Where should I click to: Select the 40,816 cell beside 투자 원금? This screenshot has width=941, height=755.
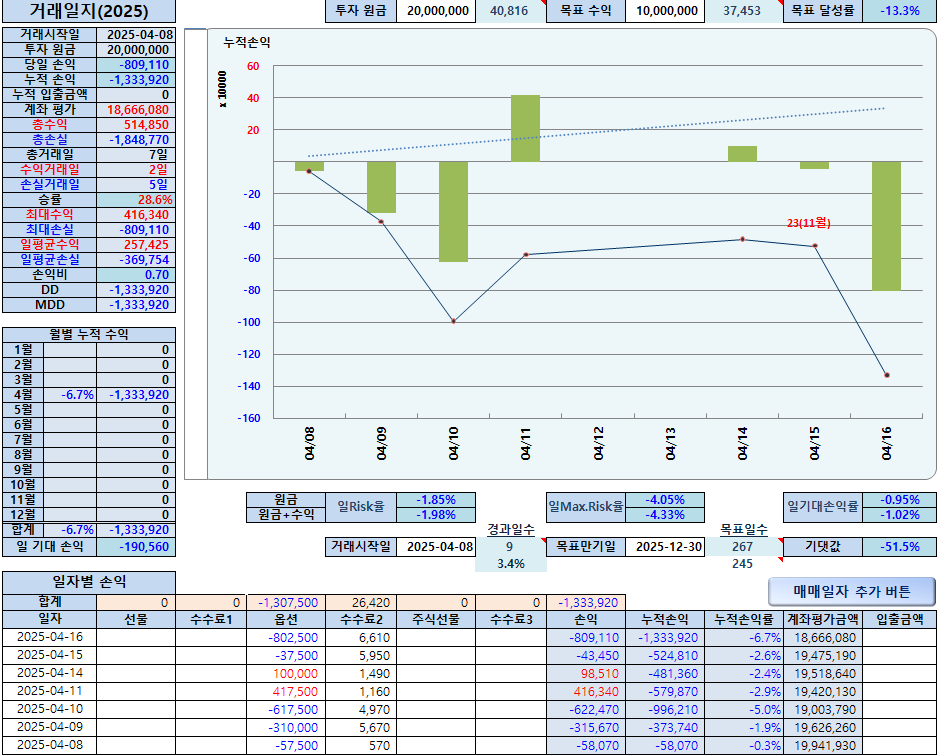[511, 11]
